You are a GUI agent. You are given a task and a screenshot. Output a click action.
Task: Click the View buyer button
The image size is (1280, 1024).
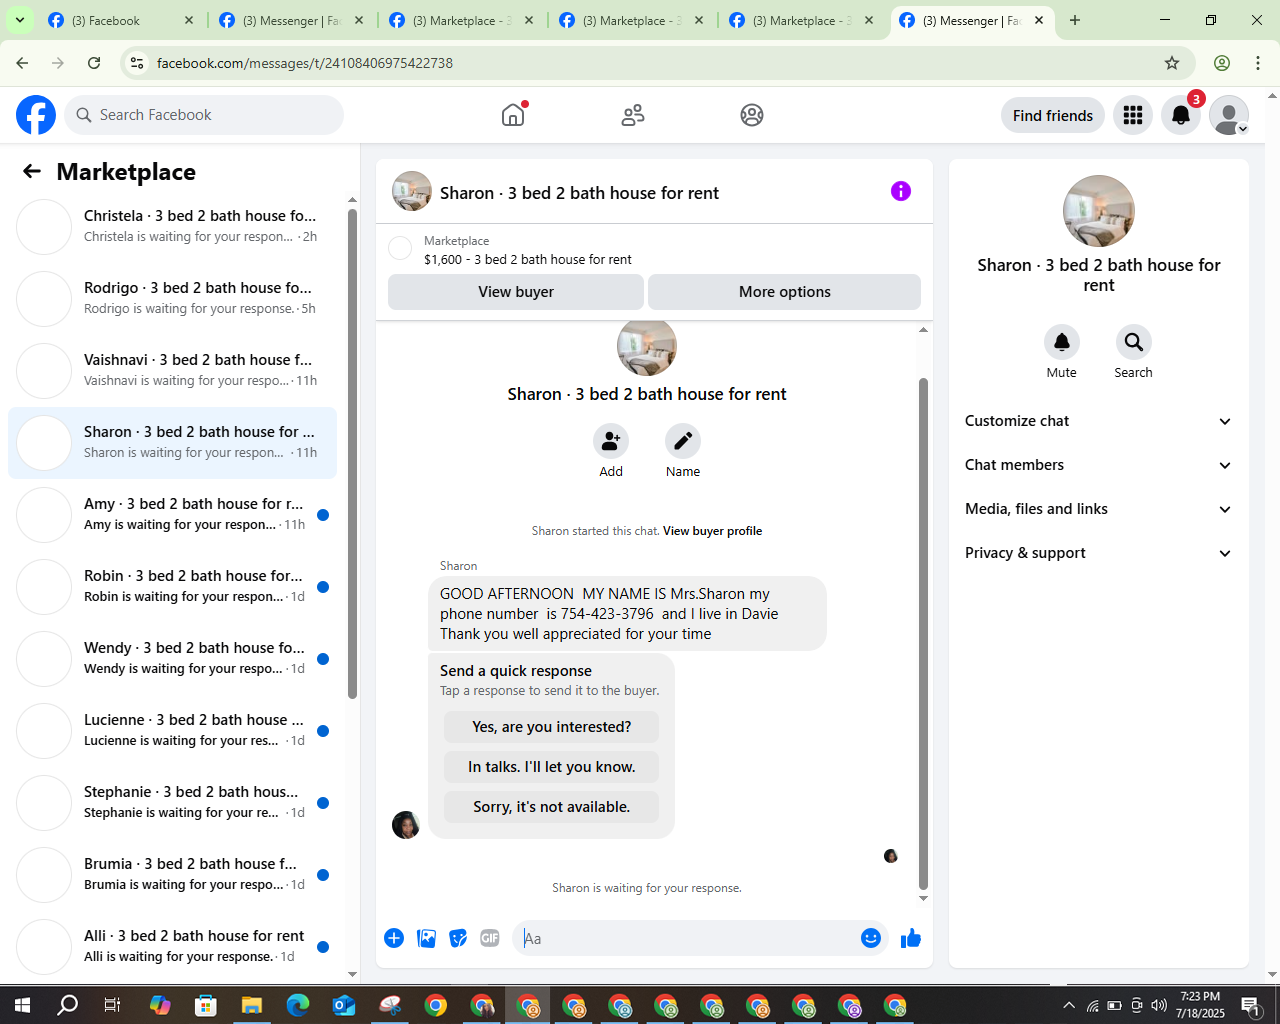point(516,292)
